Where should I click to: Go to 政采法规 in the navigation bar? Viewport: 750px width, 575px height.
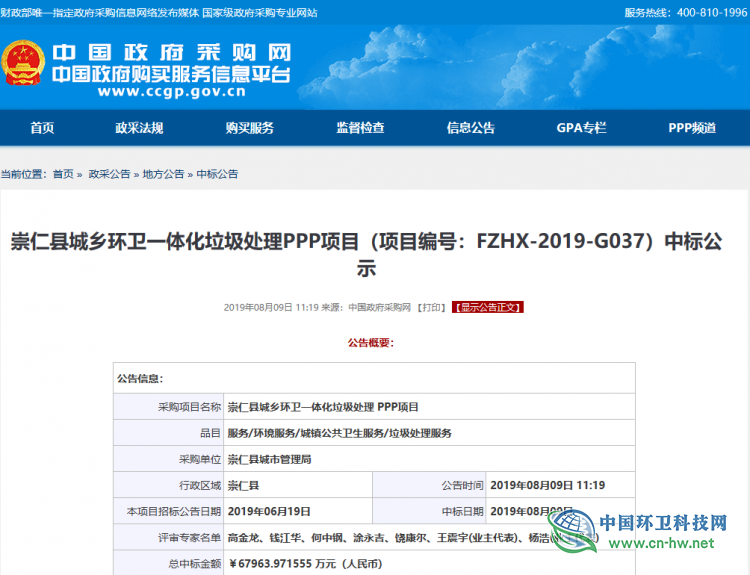pos(139,128)
